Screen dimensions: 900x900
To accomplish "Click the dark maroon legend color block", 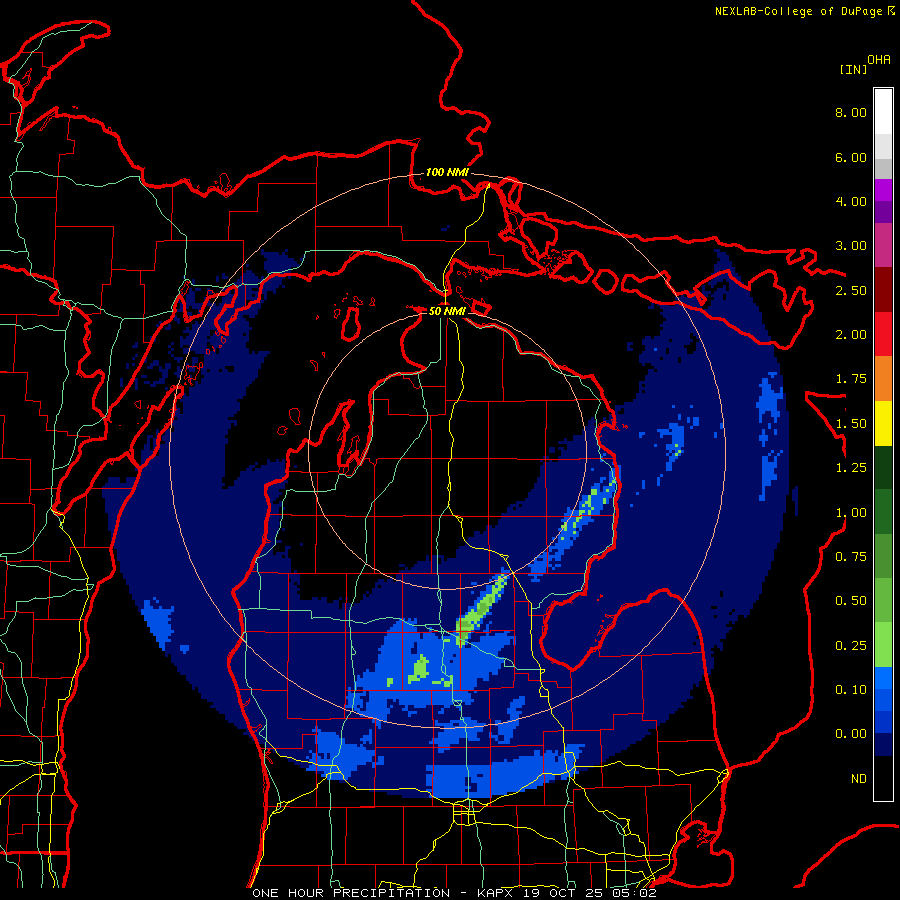I will pyautogui.click(x=883, y=290).
